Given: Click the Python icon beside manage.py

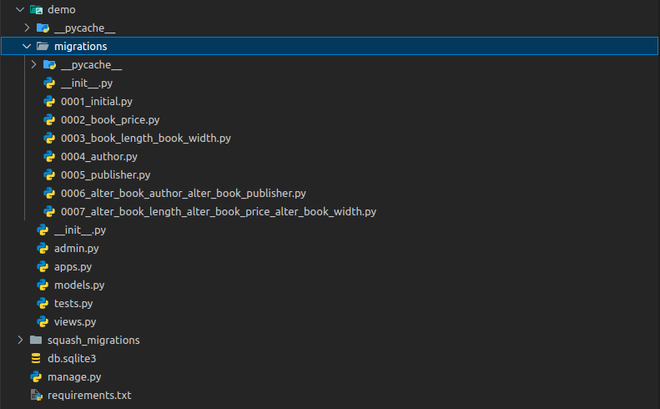Looking at the screenshot, I should (x=36, y=377).
